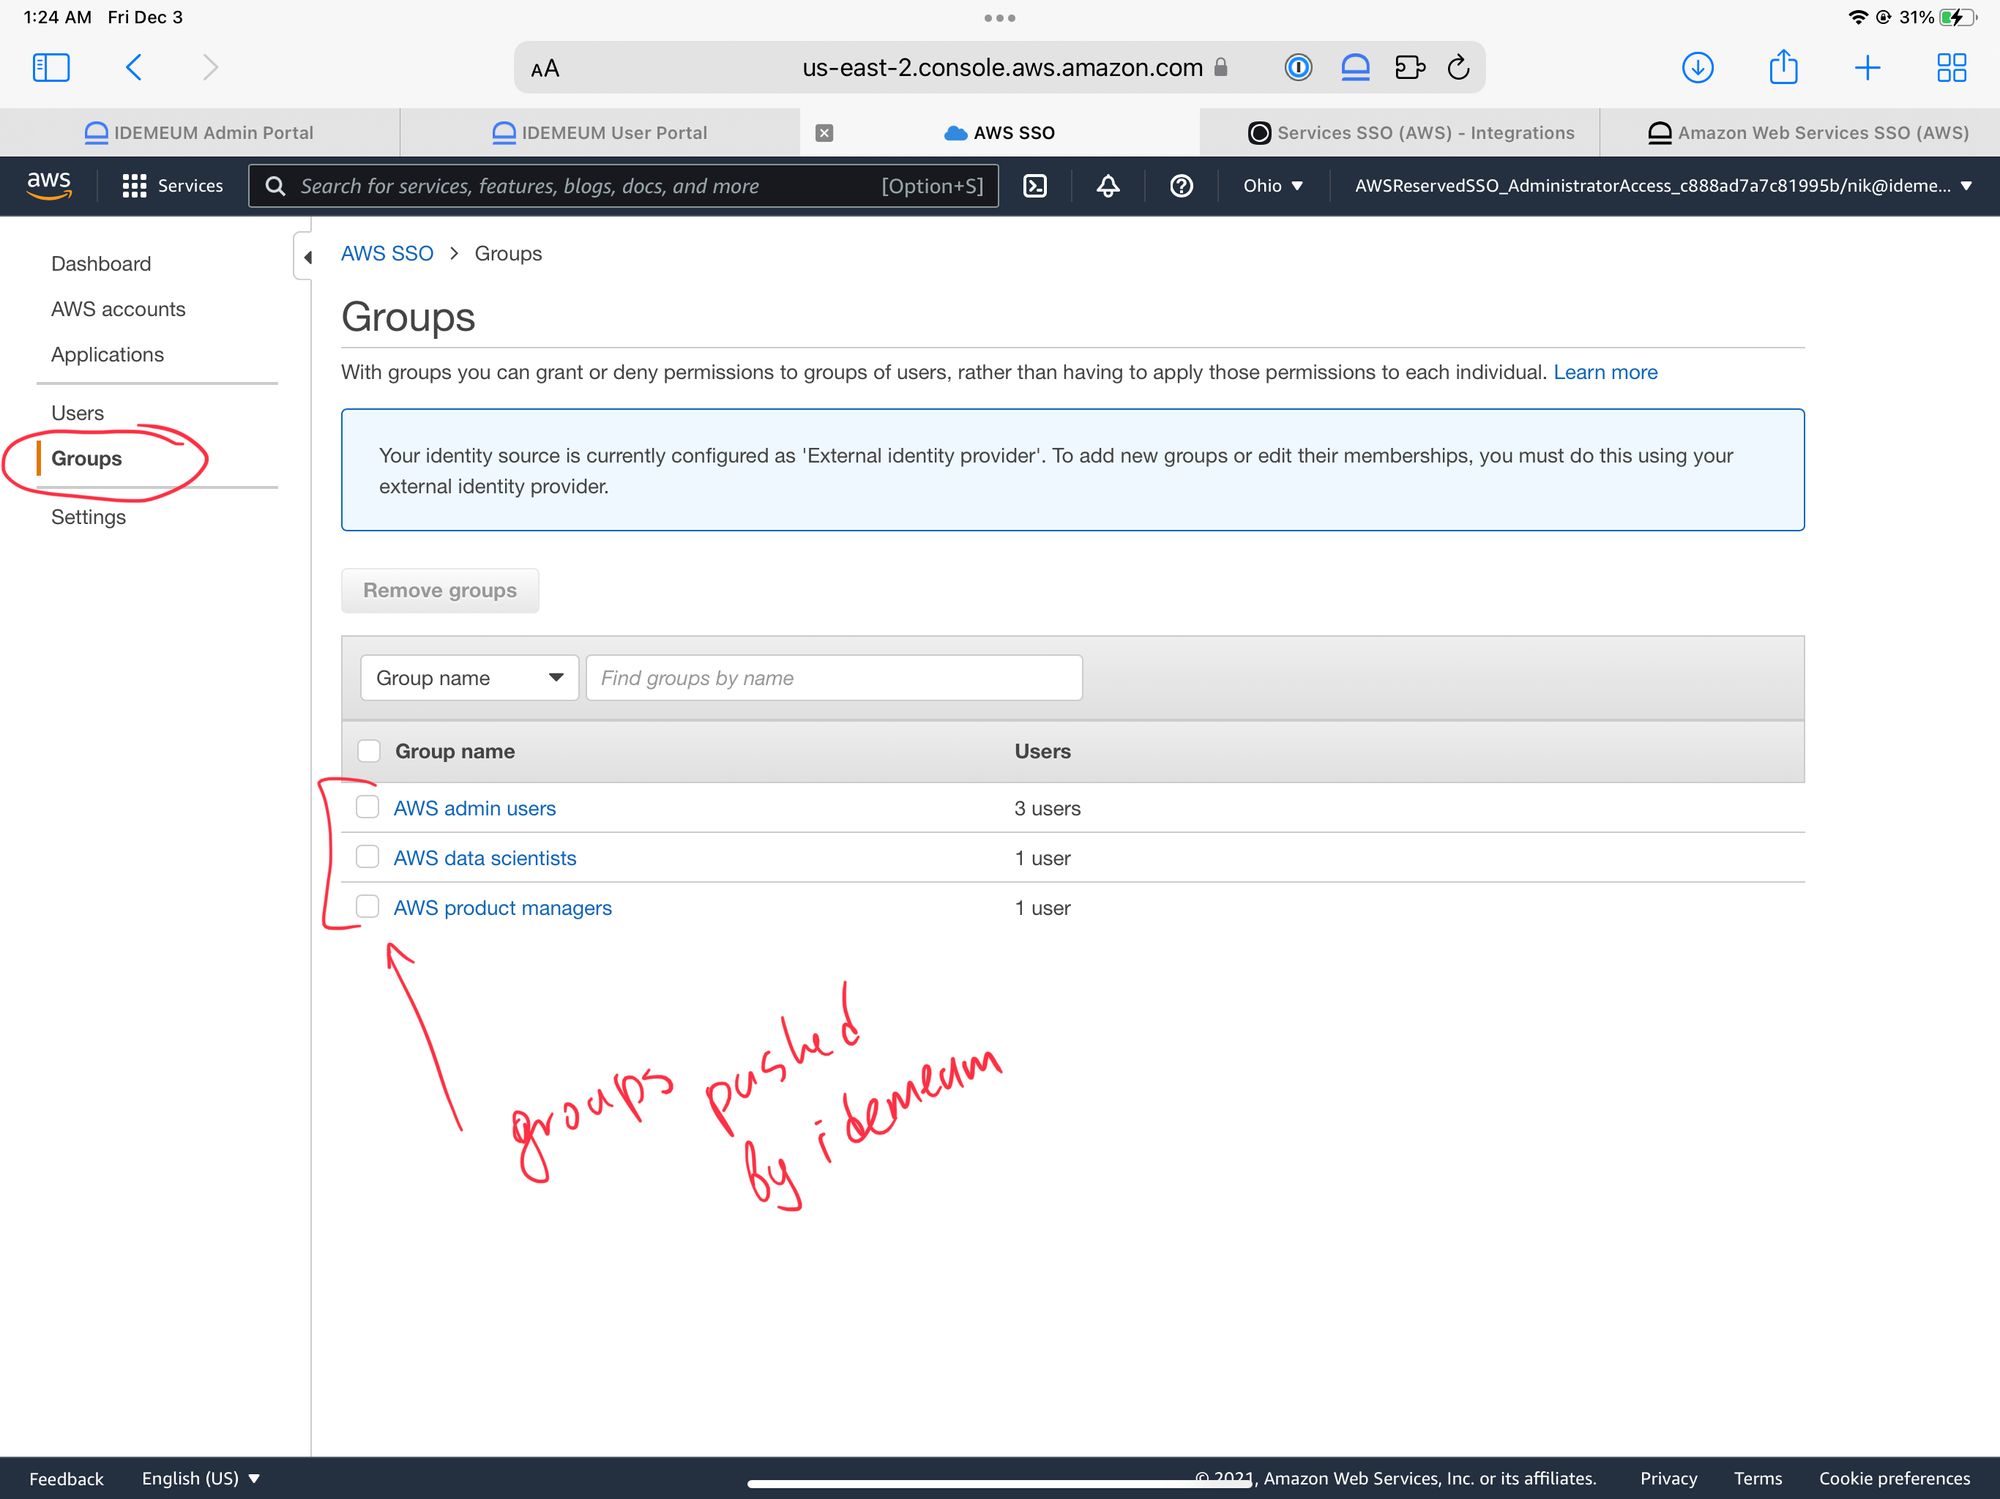The image size is (2000, 1499).
Task: Check the AWS product managers checkbox
Action: 368,907
